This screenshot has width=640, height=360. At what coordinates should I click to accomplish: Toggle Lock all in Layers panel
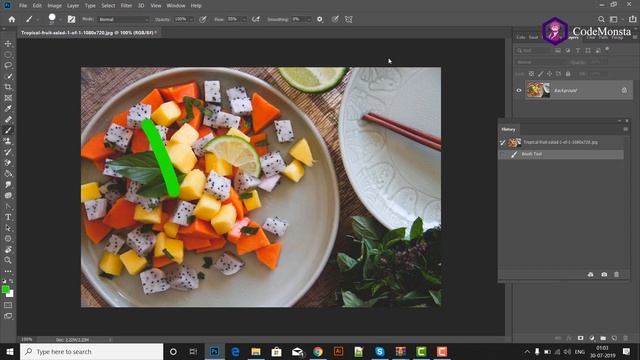(x=568, y=74)
